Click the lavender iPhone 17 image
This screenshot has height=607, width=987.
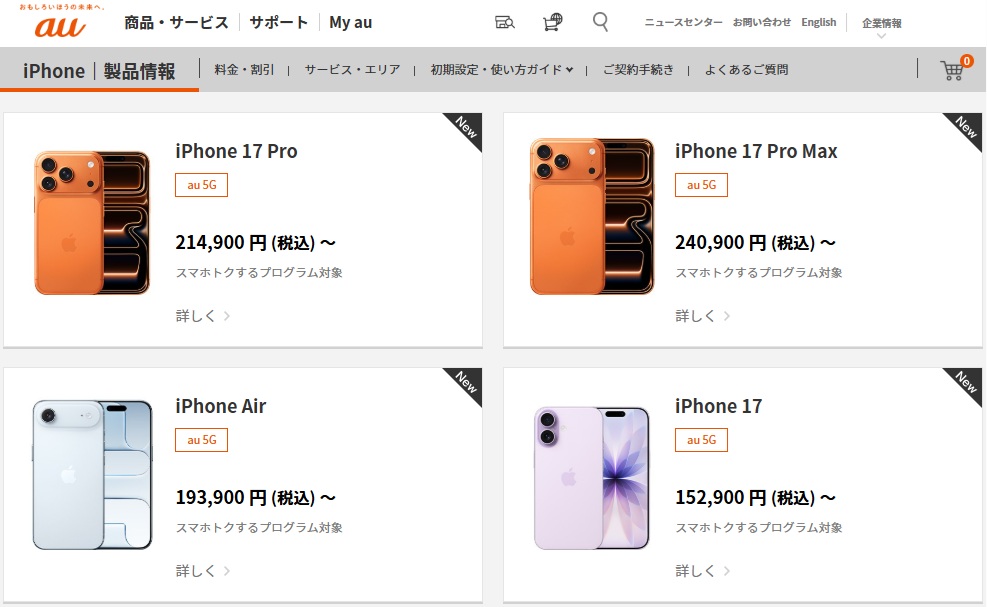tap(592, 478)
